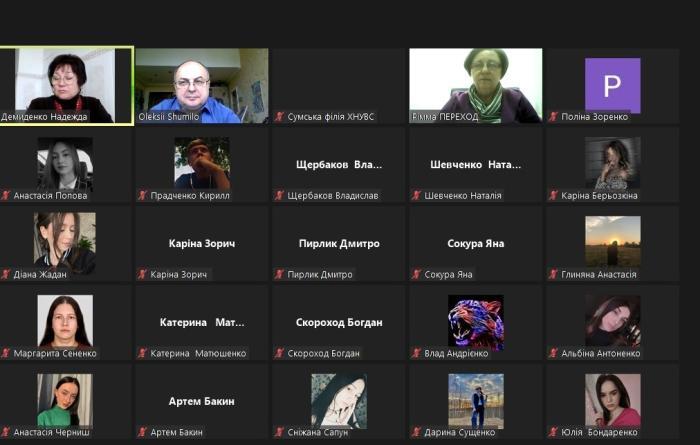
Task: Click the Шевченко Наталія name label
Action: pyautogui.click(x=464, y=196)
